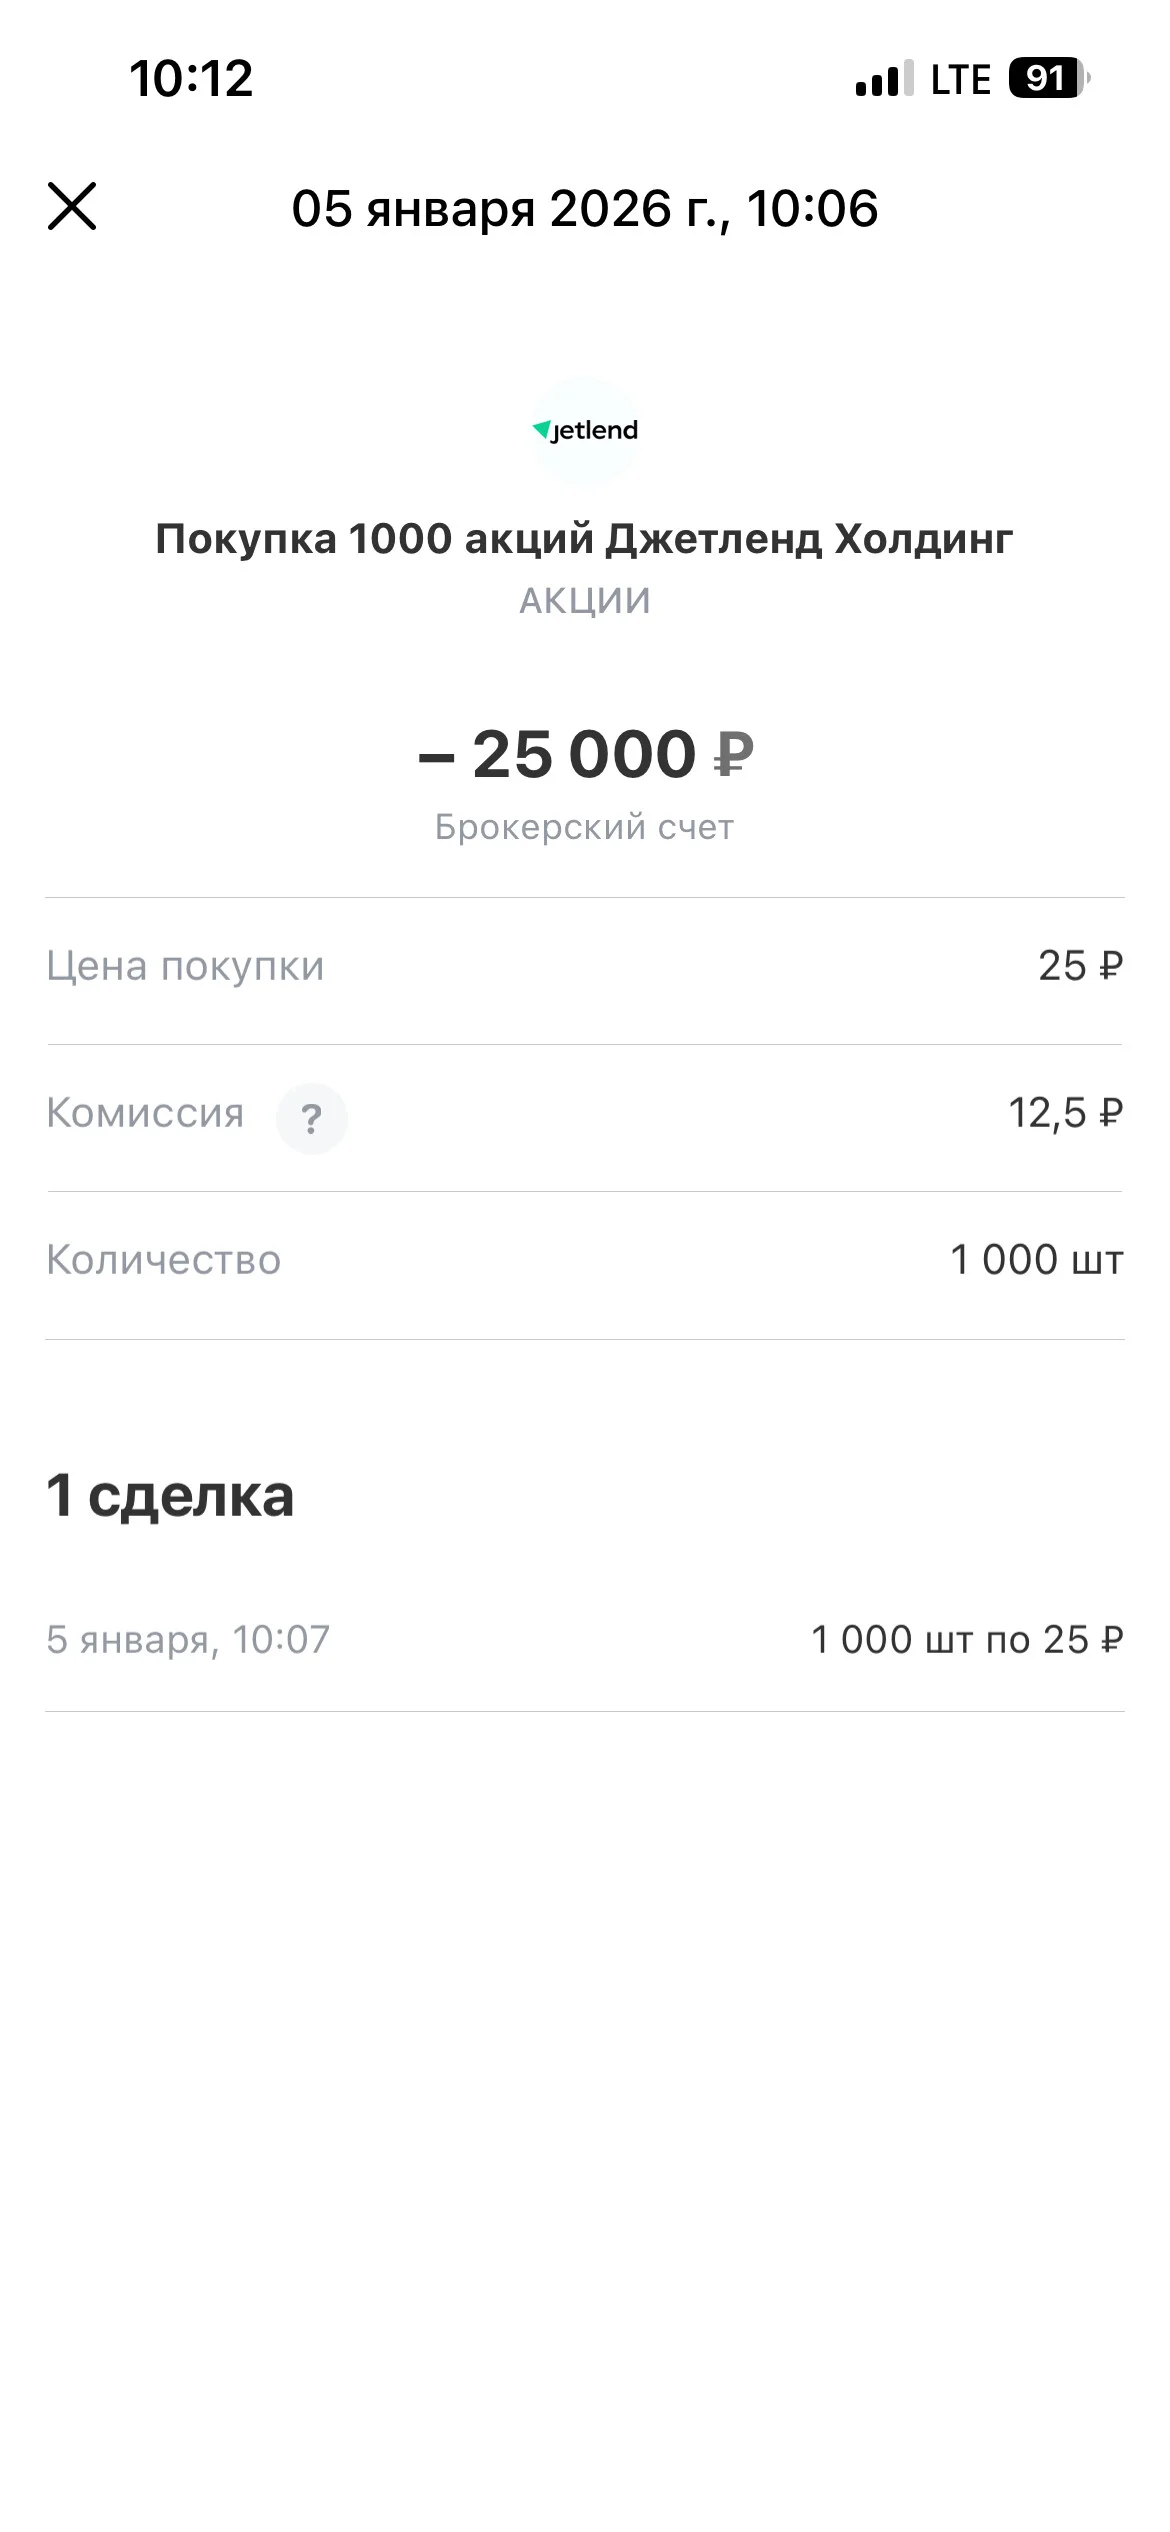Tap the Количество row label
The image size is (1170, 2532).
pyautogui.click(x=164, y=1260)
